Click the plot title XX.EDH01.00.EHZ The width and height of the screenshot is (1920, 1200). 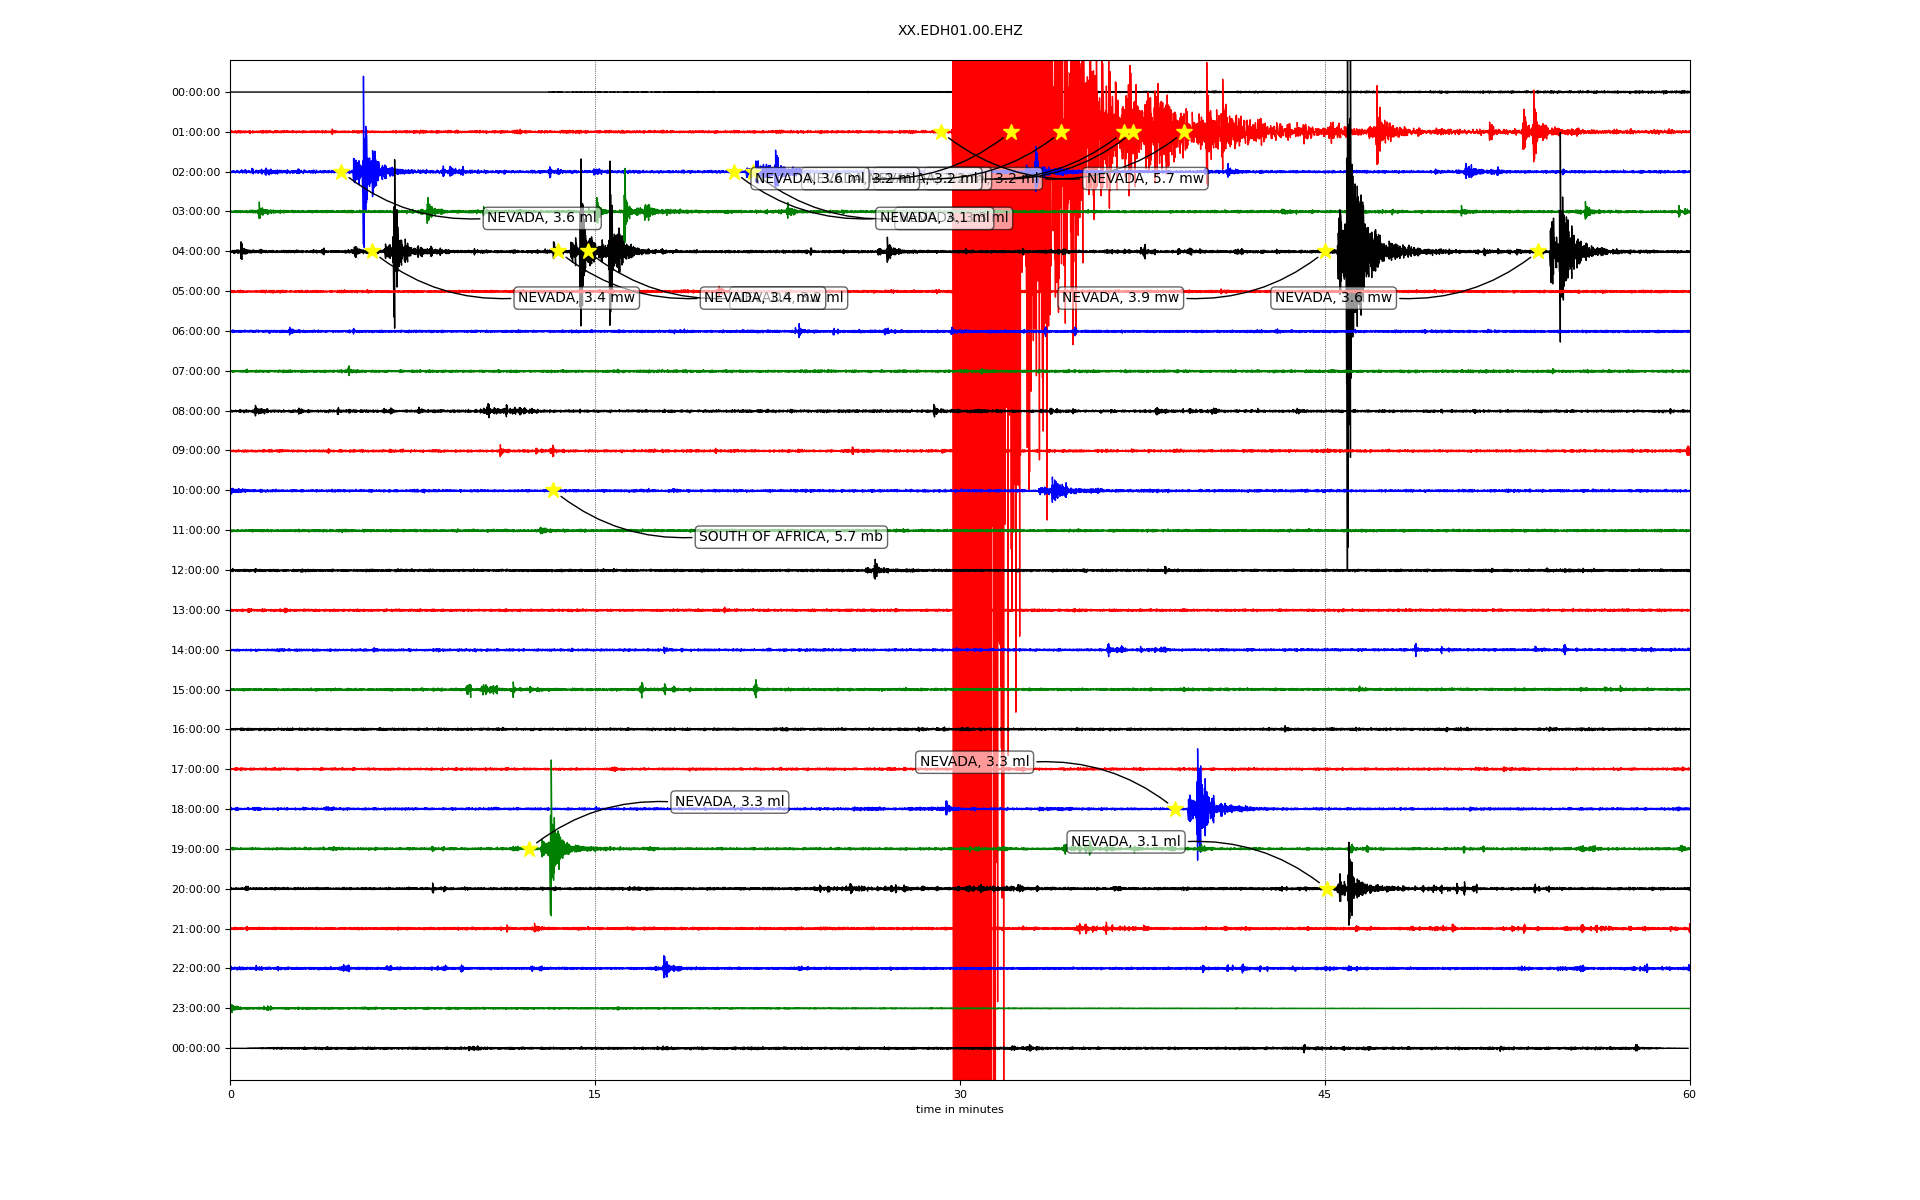[960, 31]
